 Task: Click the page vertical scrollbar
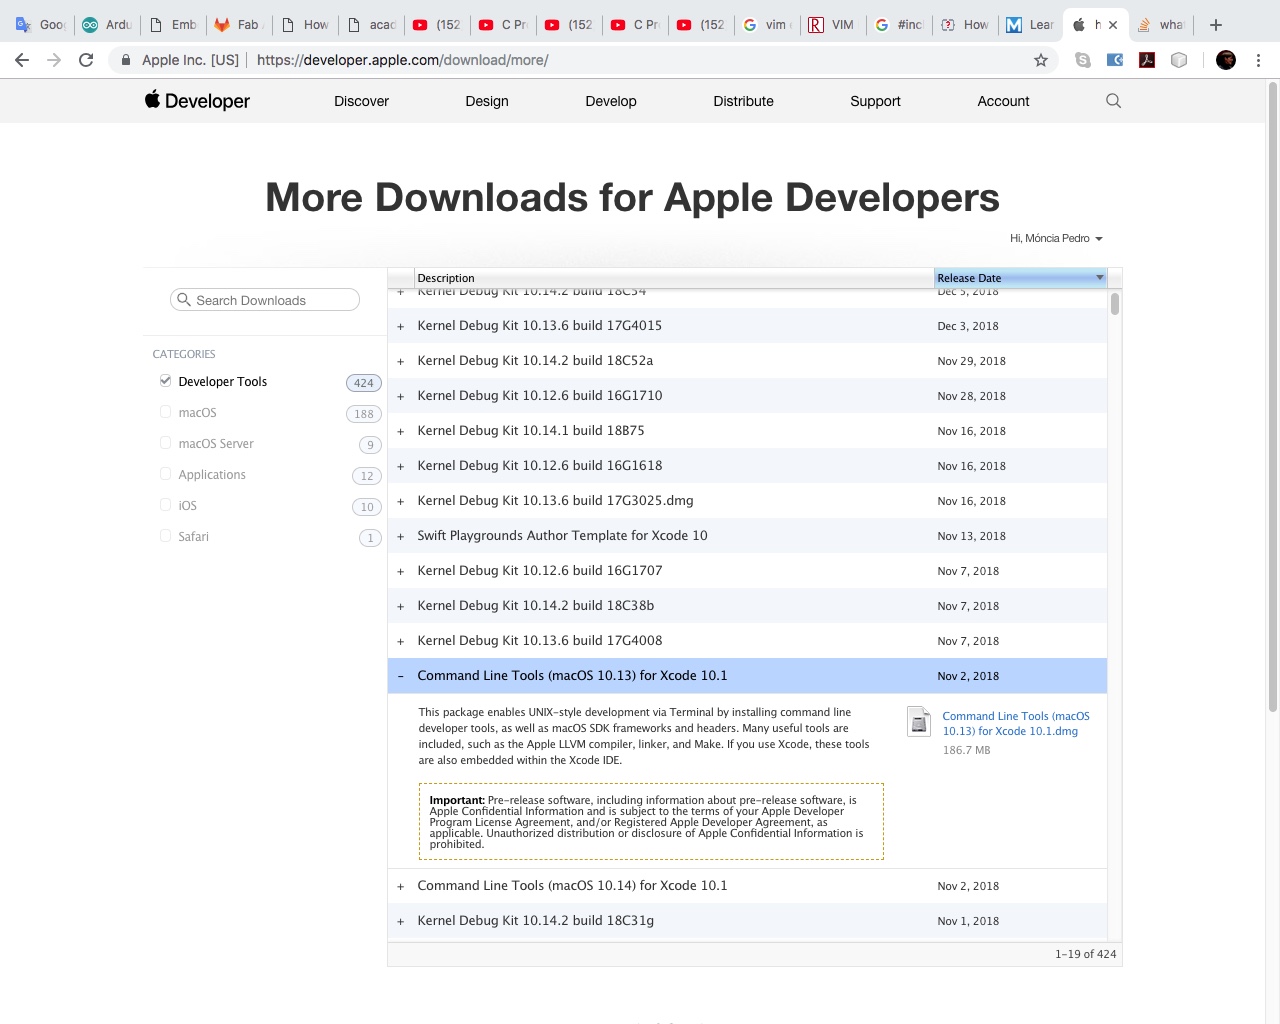1273,397
